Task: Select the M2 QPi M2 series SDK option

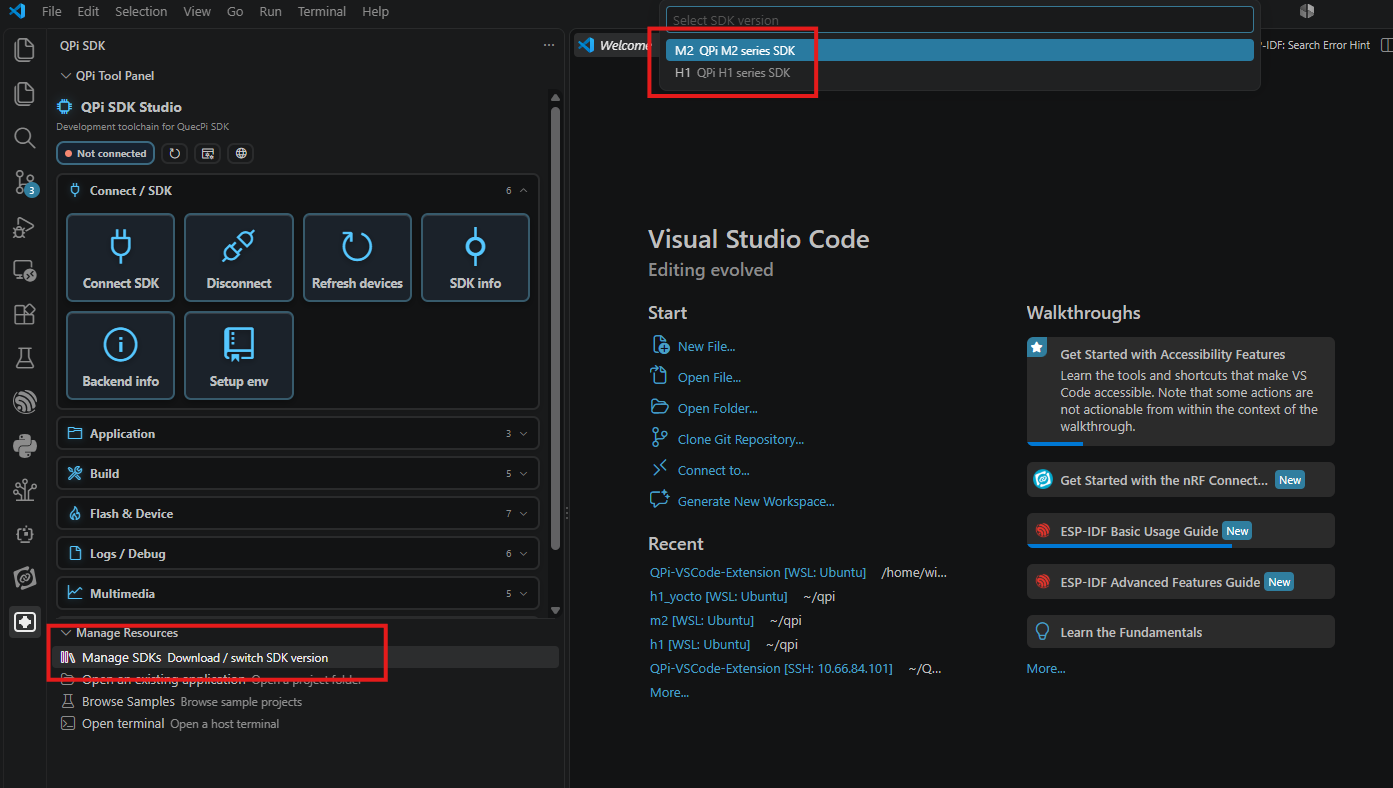Action: pos(959,50)
